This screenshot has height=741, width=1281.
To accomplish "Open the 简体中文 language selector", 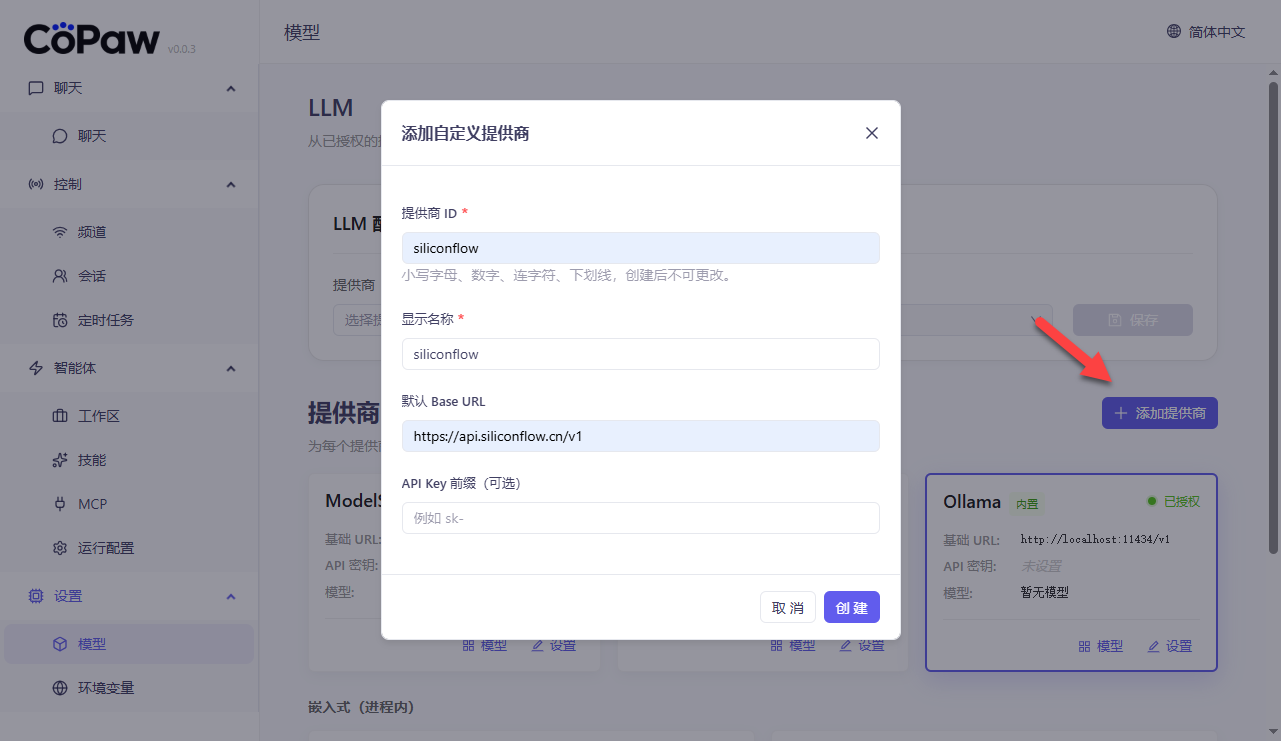I will click(x=1206, y=32).
